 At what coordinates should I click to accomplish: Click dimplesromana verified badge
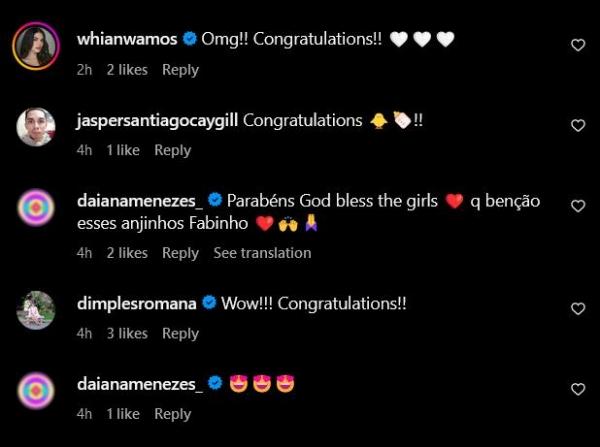coord(209,303)
